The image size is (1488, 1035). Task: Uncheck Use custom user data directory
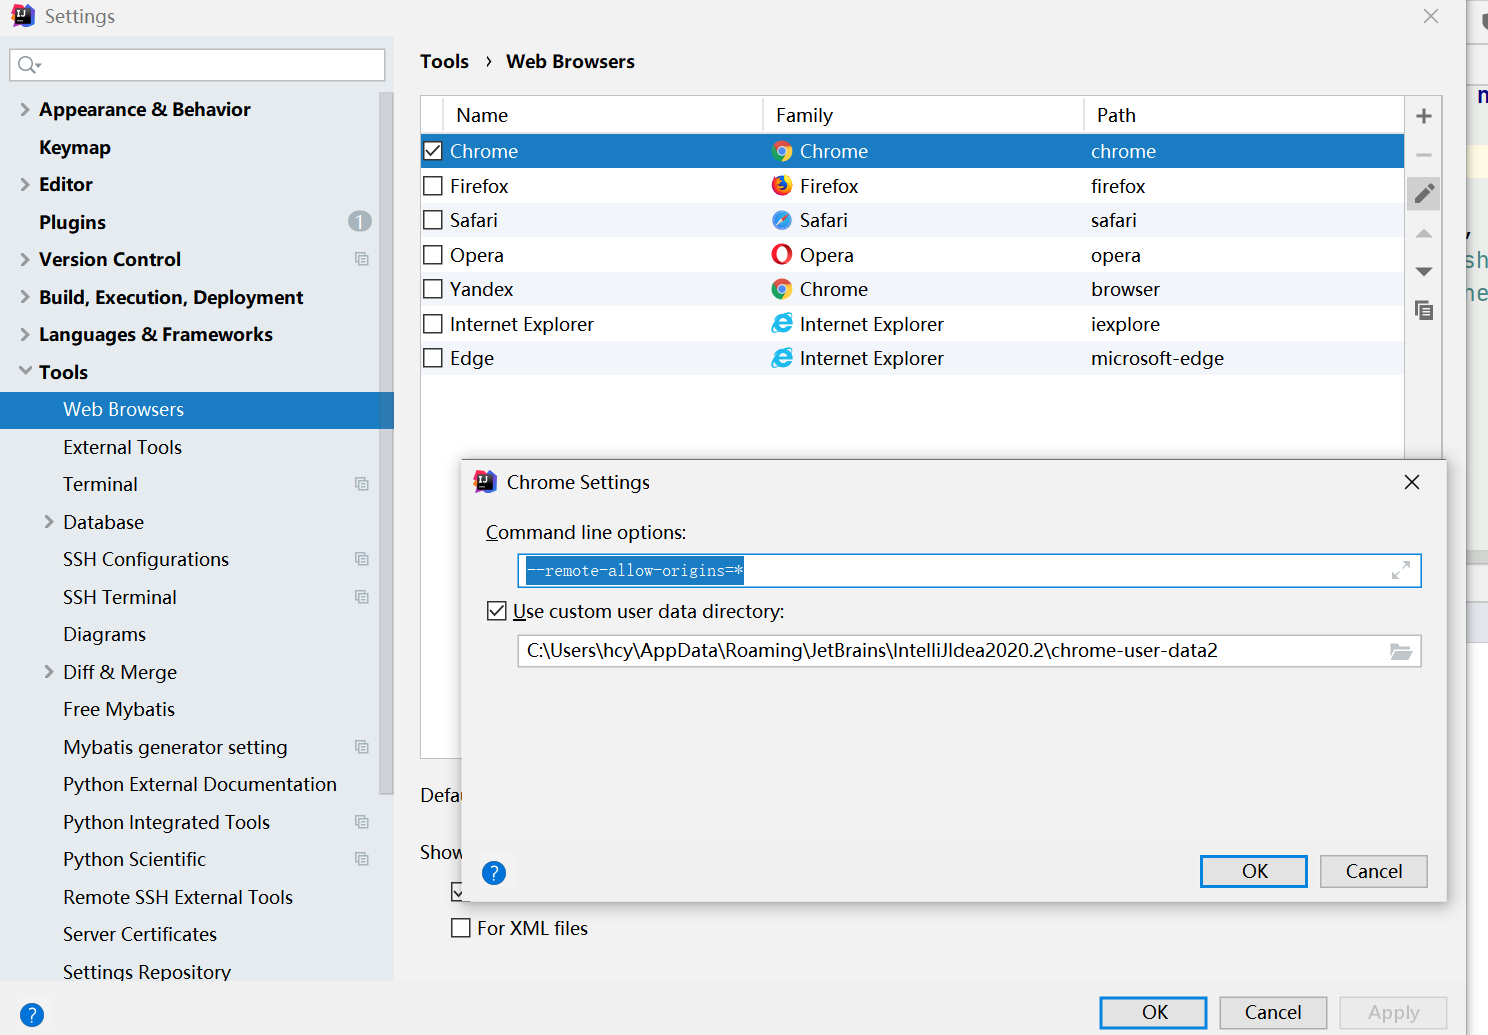click(x=497, y=611)
